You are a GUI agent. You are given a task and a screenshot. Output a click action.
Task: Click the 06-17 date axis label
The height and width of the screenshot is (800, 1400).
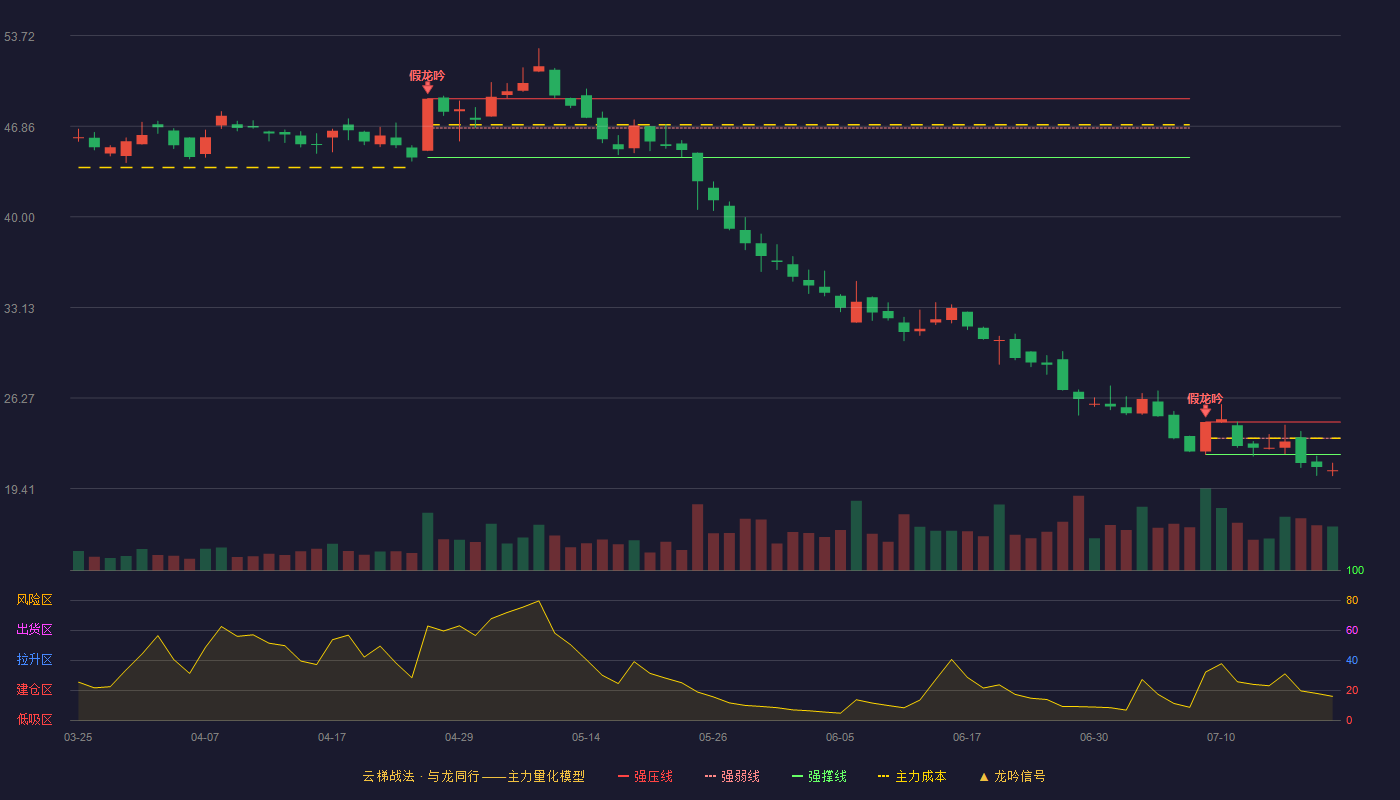coord(967,737)
